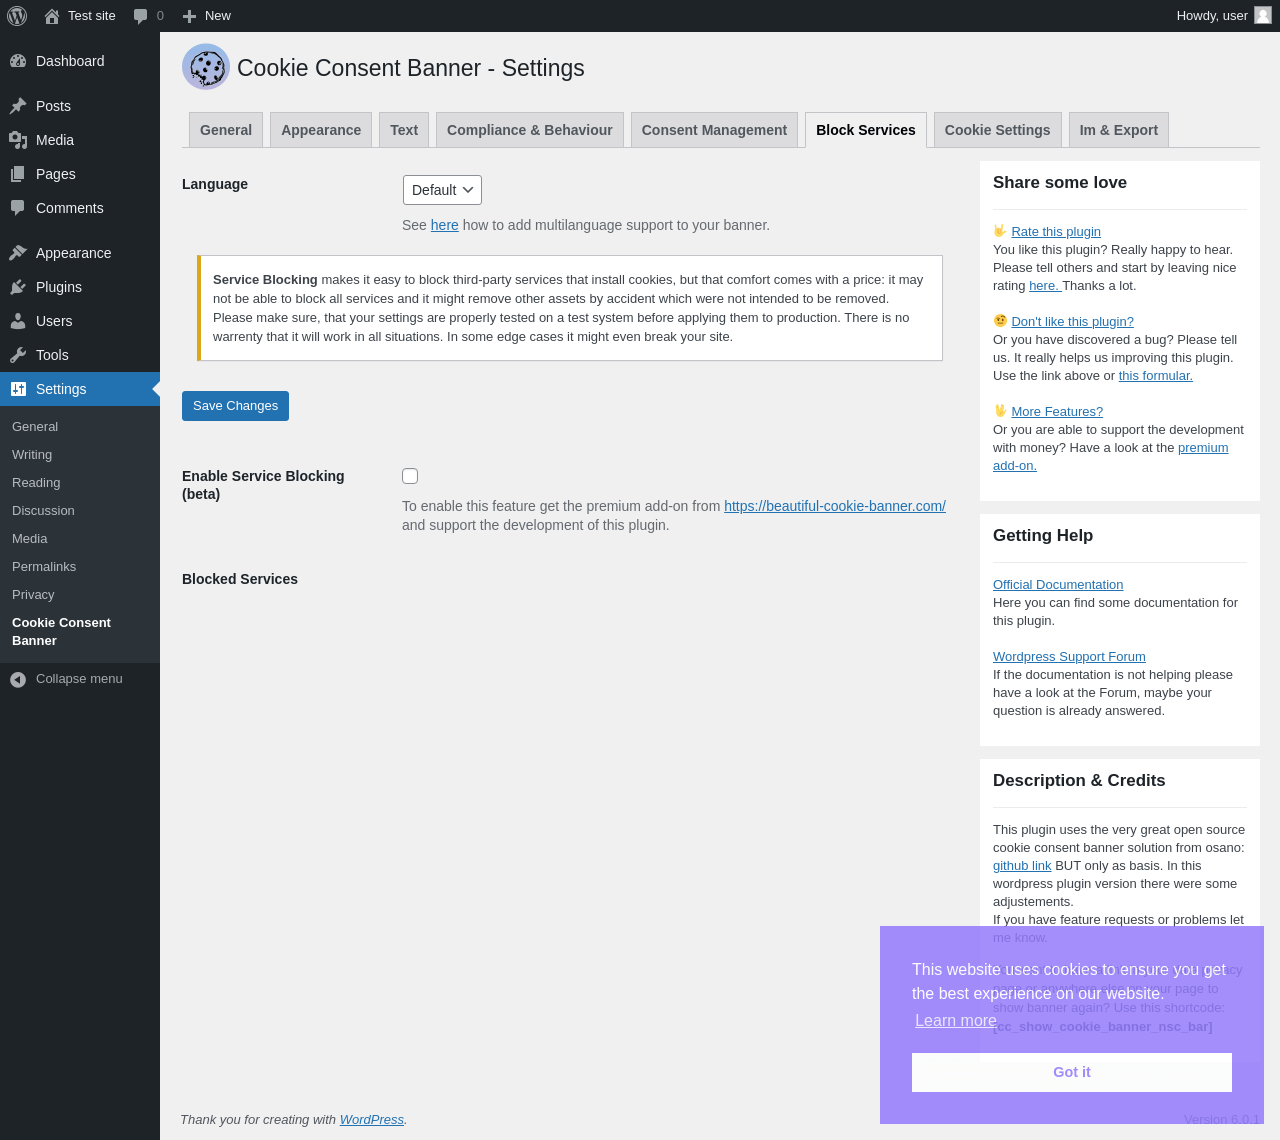Open the Cookie Settings tab
Viewport: 1280px width, 1140px height.
click(x=998, y=130)
